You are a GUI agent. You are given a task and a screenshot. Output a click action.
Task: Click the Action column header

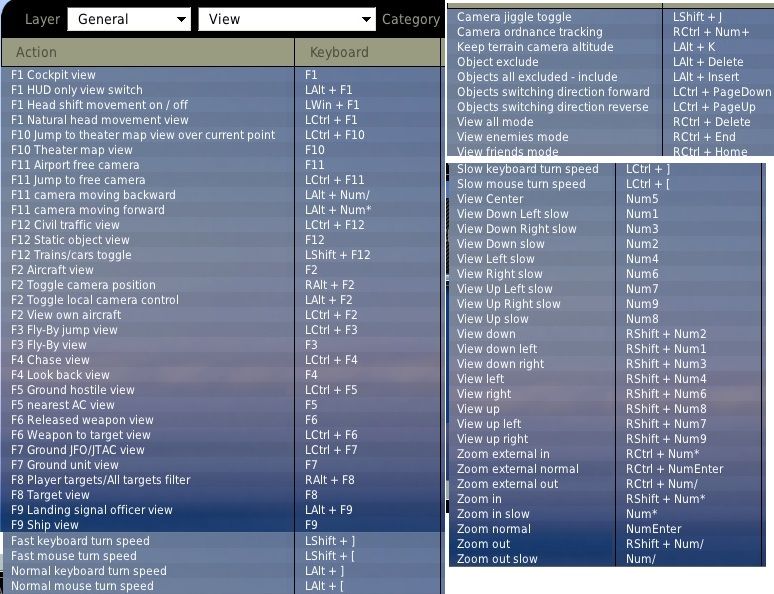click(148, 52)
